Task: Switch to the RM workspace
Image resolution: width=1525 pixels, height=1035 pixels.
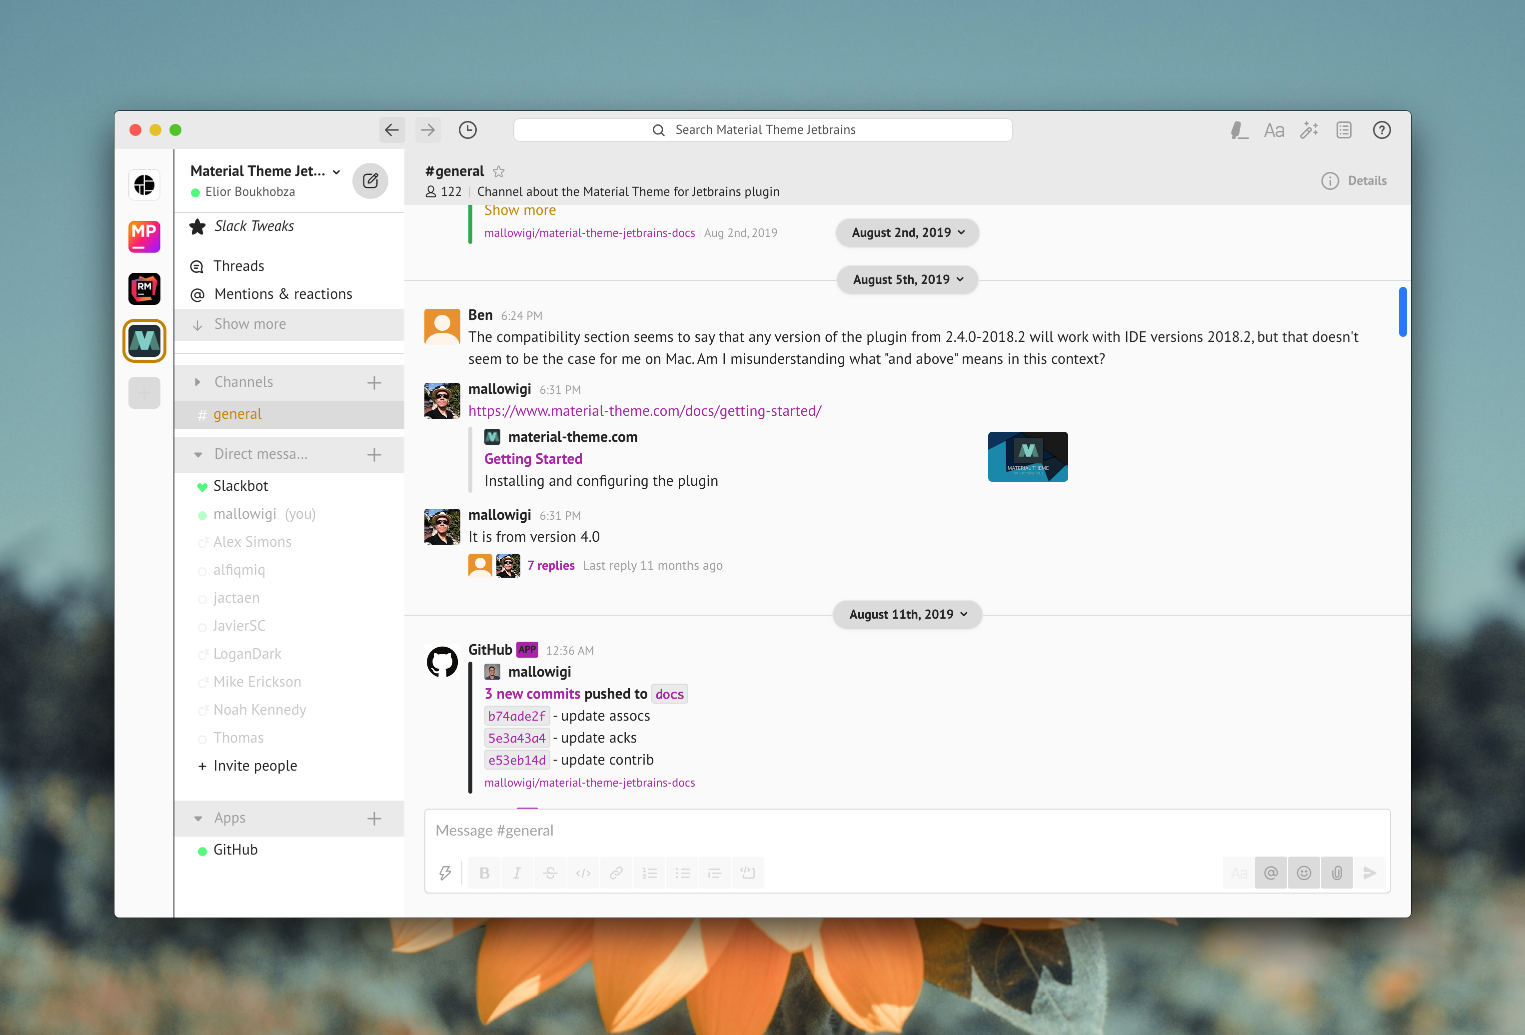Action: click(144, 289)
